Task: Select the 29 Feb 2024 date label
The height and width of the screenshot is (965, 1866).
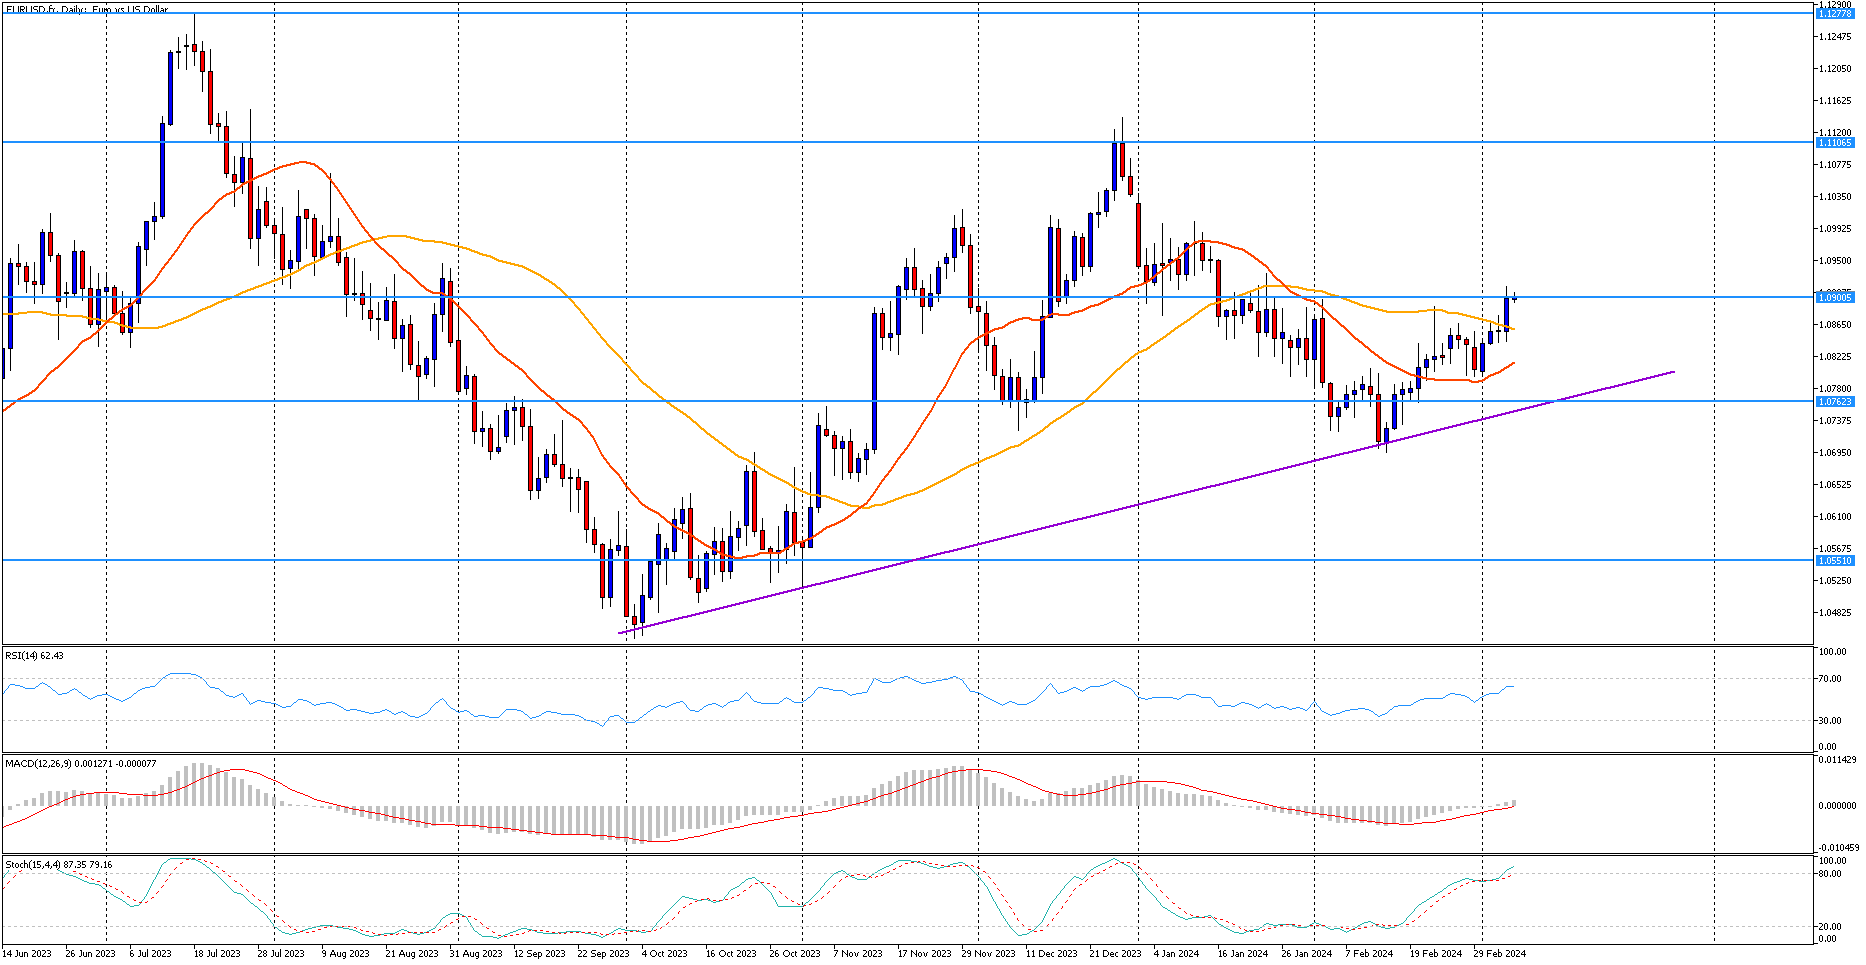Action: point(1498,954)
